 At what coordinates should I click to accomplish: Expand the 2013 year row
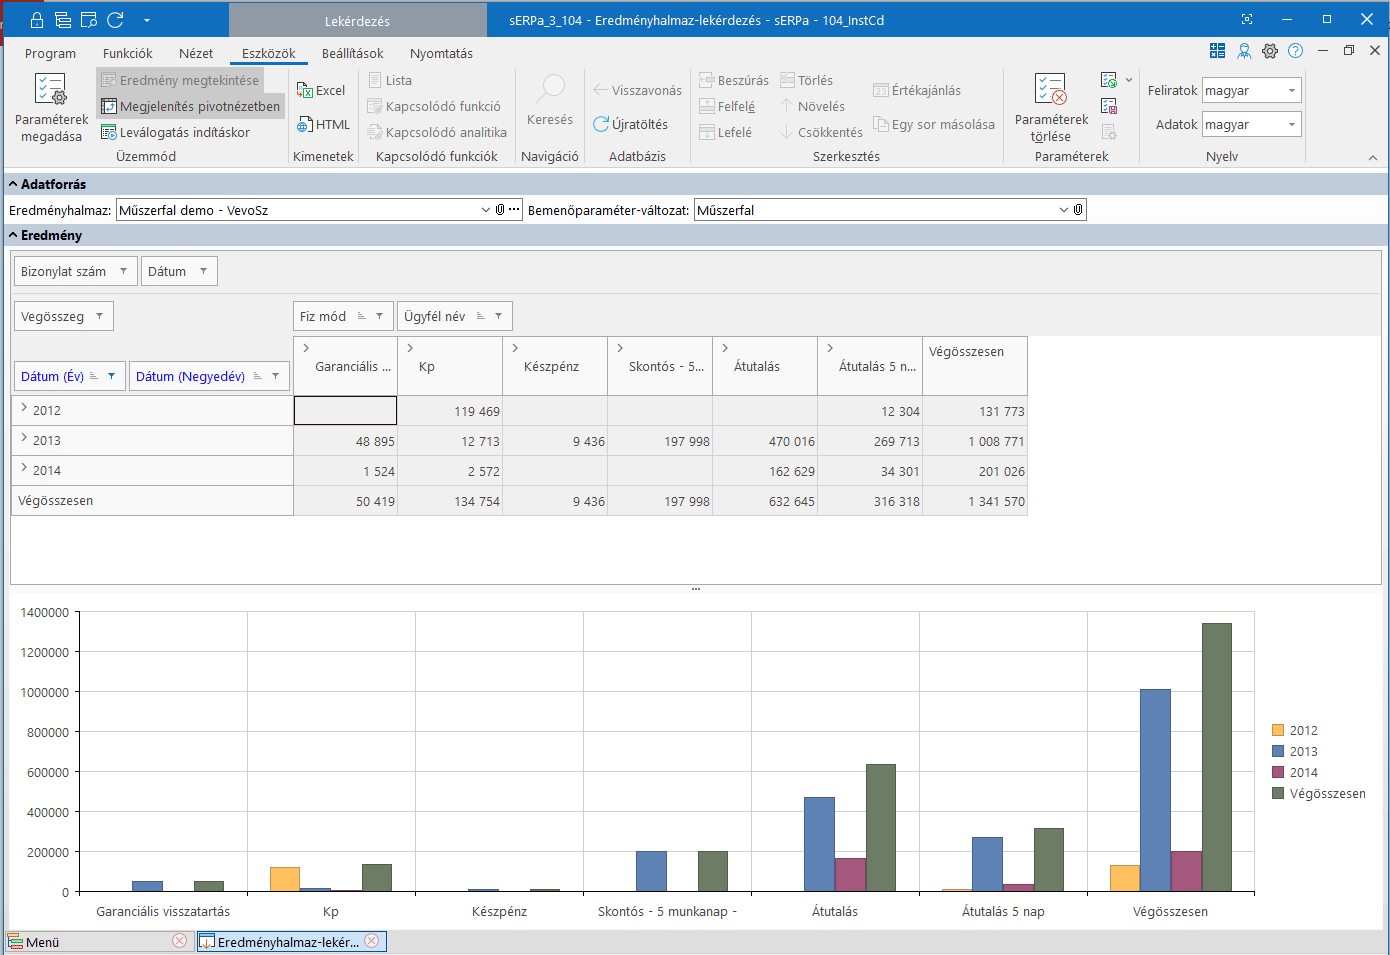(x=24, y=439)
